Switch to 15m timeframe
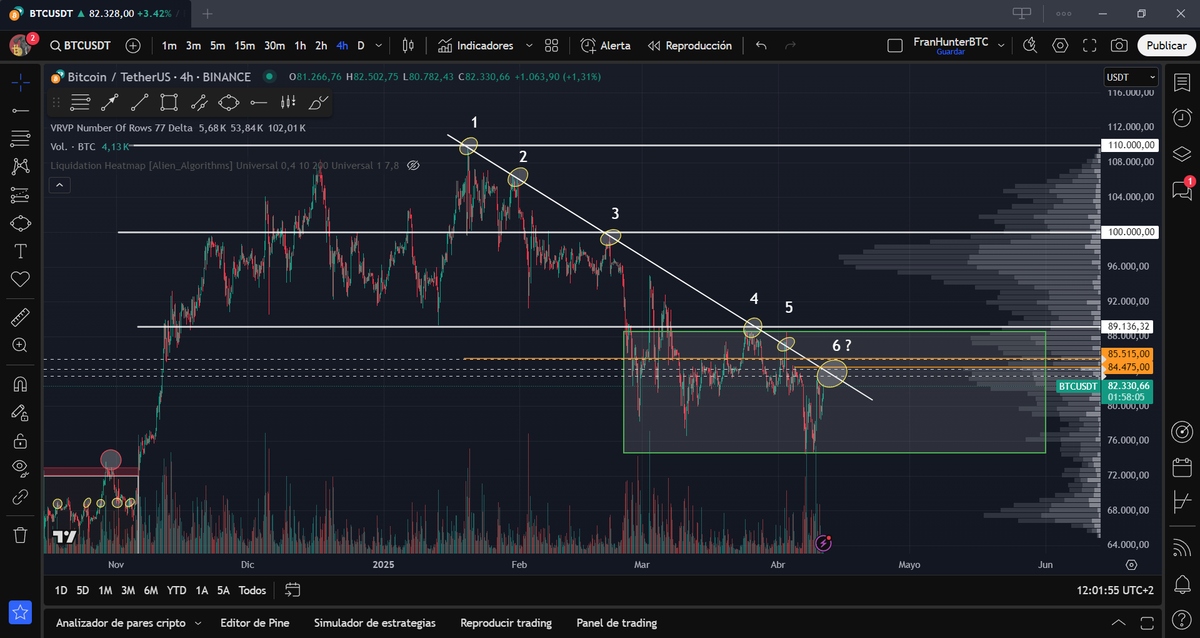Screen dimensions: 1200x638 244,46
